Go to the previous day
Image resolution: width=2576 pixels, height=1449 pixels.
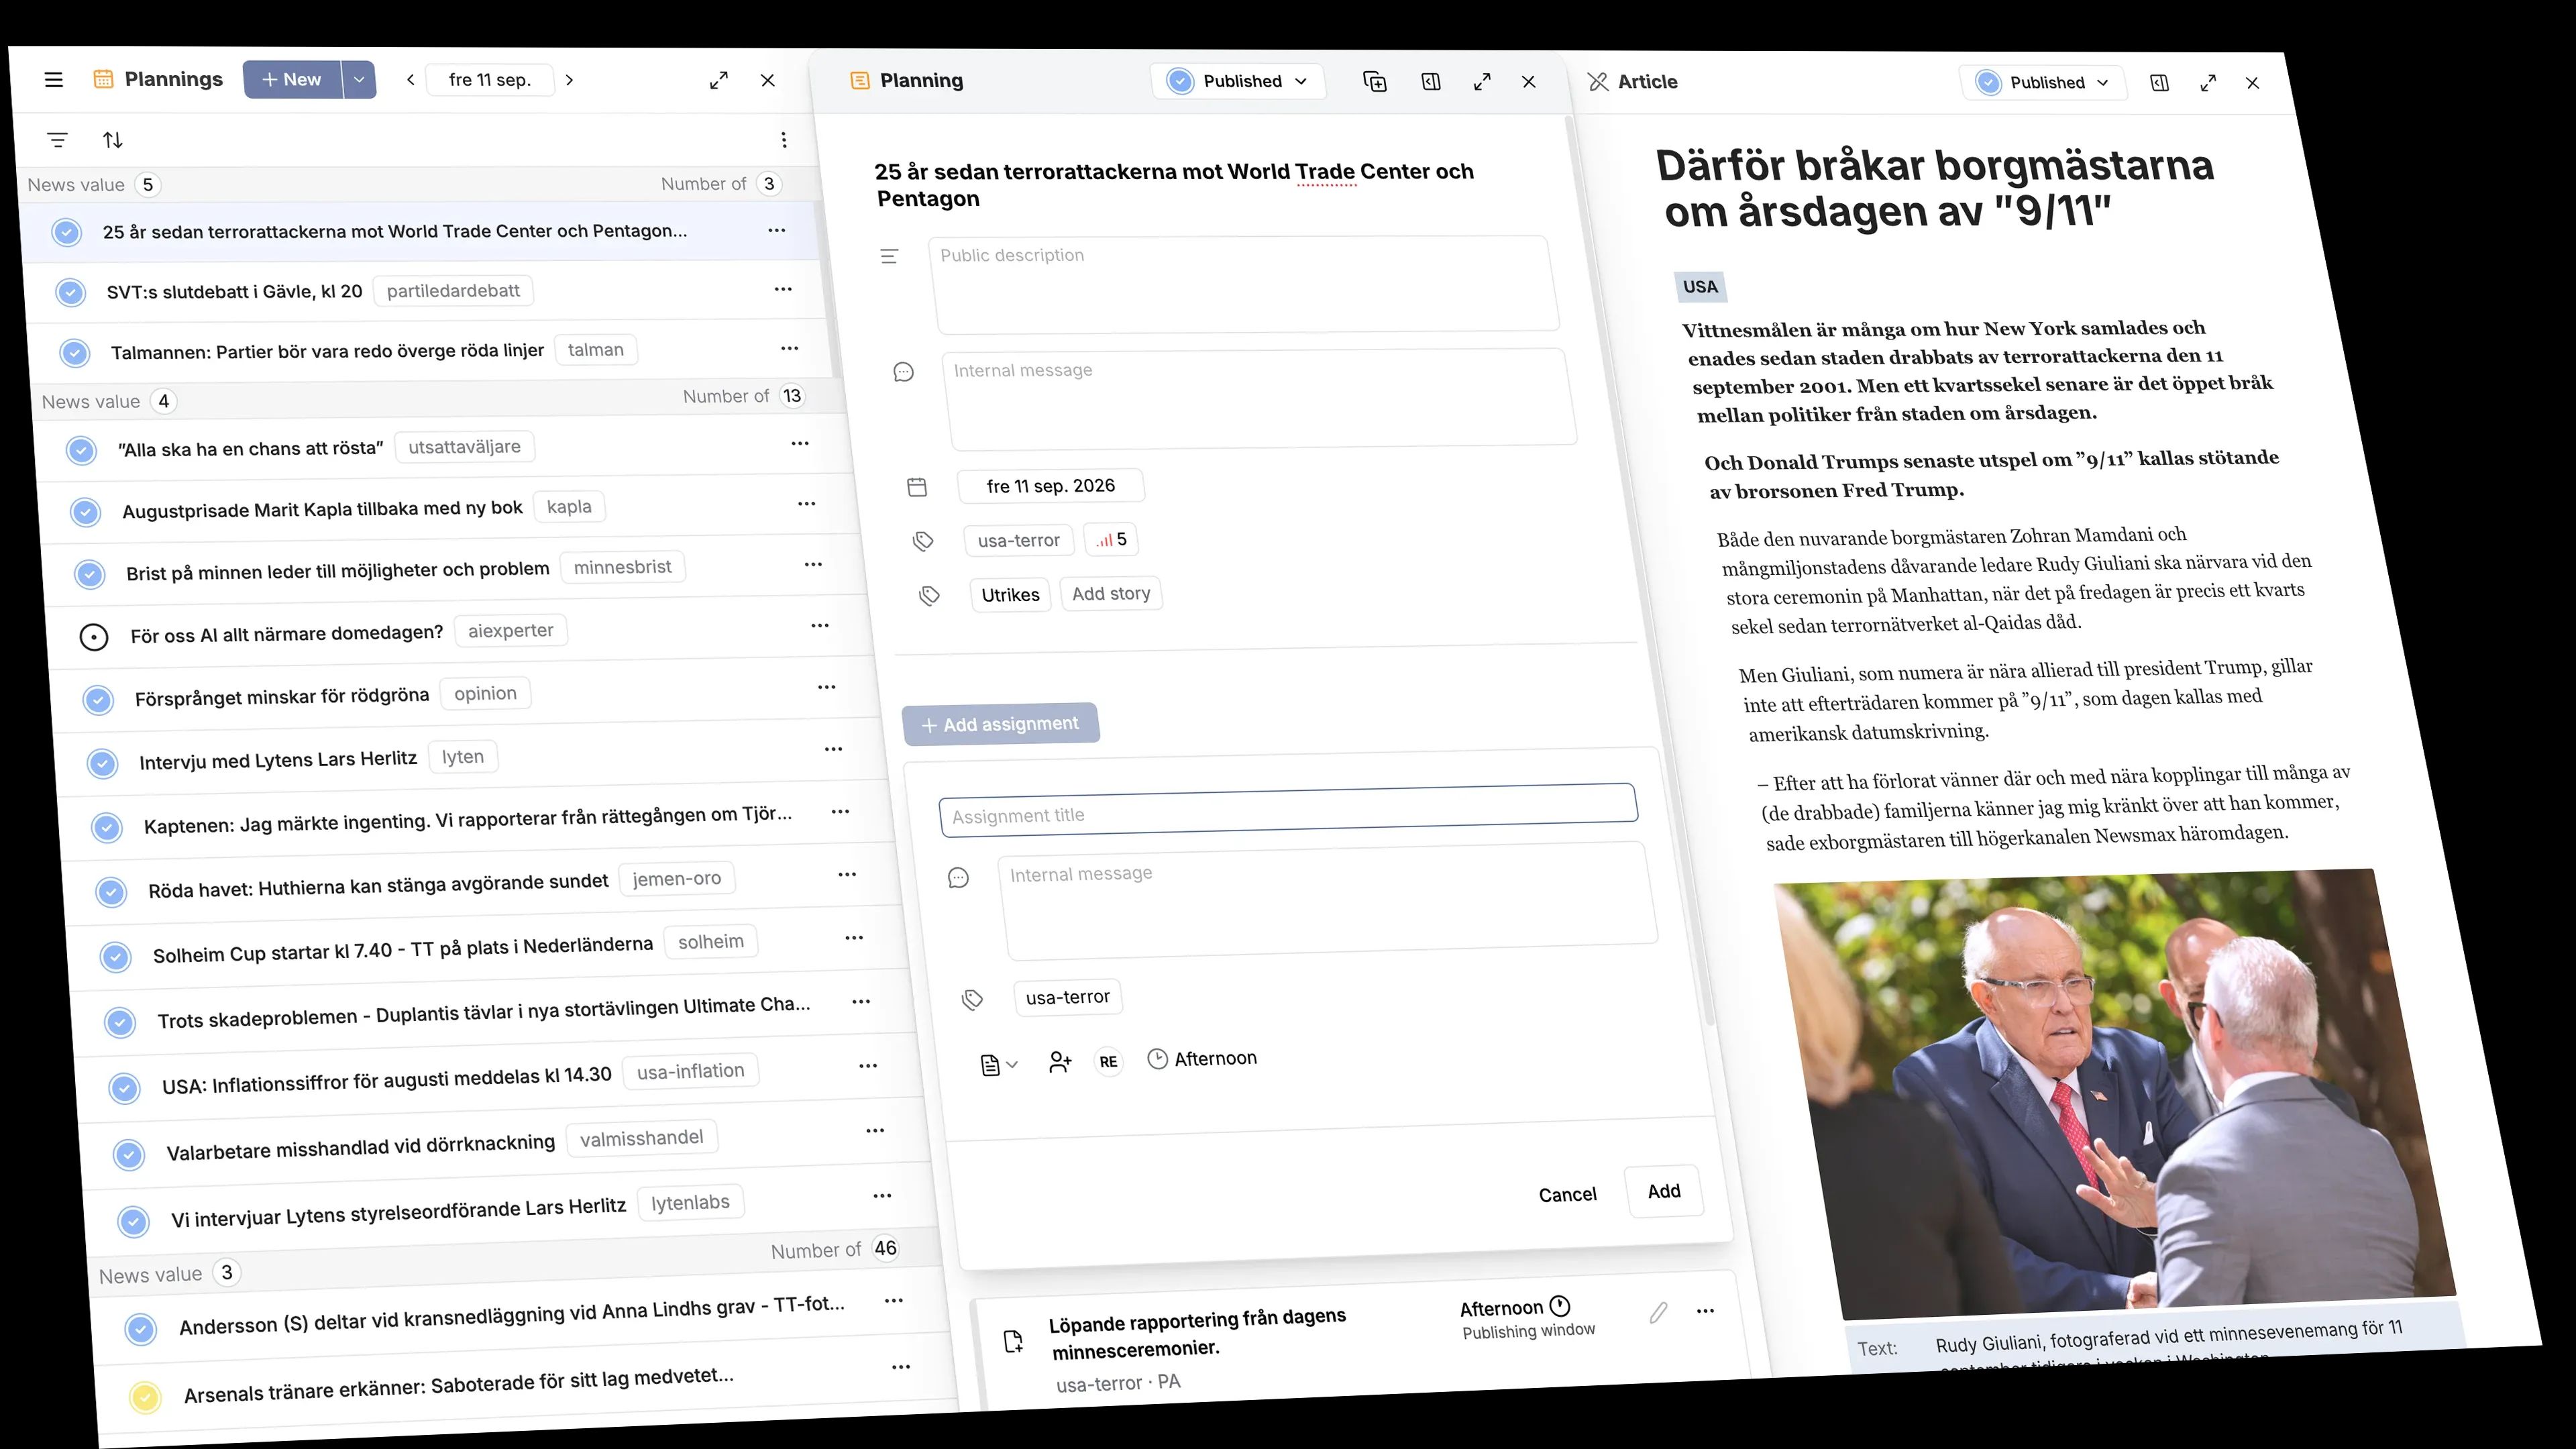[x=410, y=80]
